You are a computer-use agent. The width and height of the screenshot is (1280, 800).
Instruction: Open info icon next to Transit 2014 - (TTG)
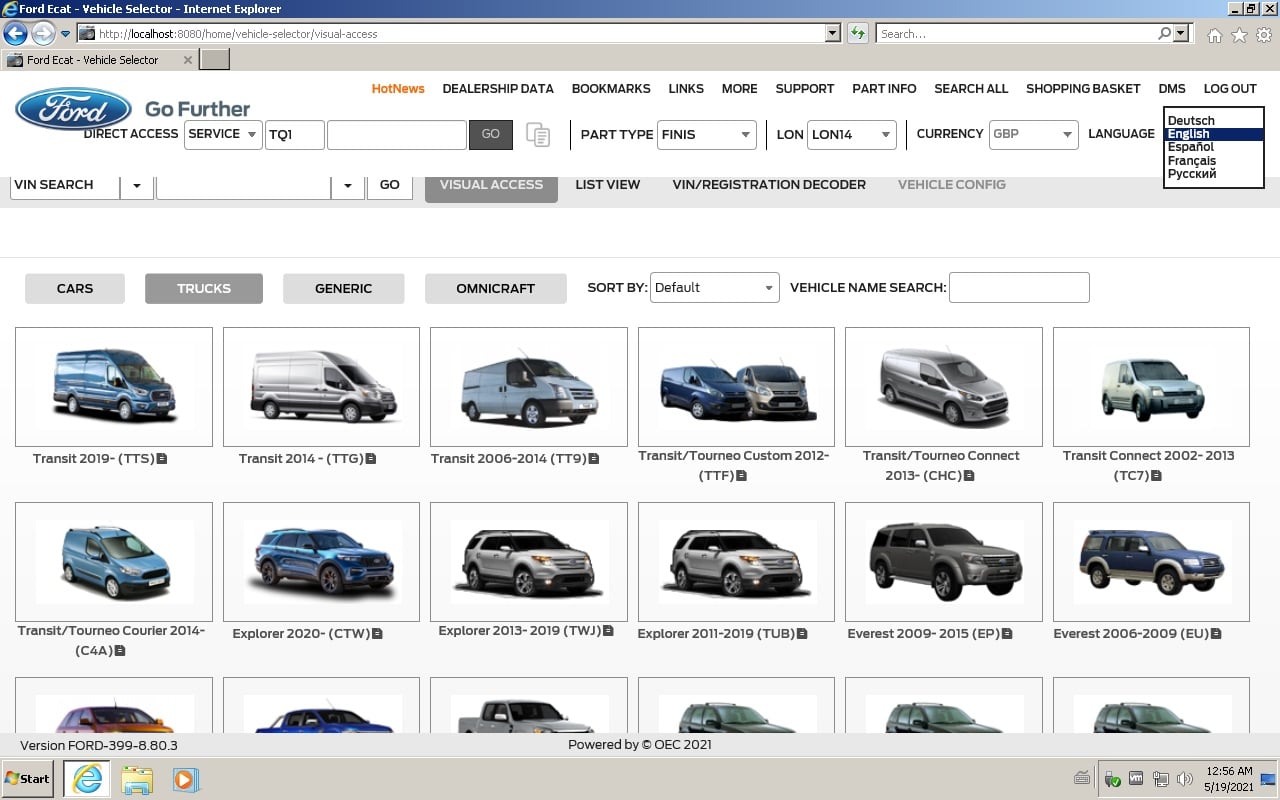click(x=371, y=459)
